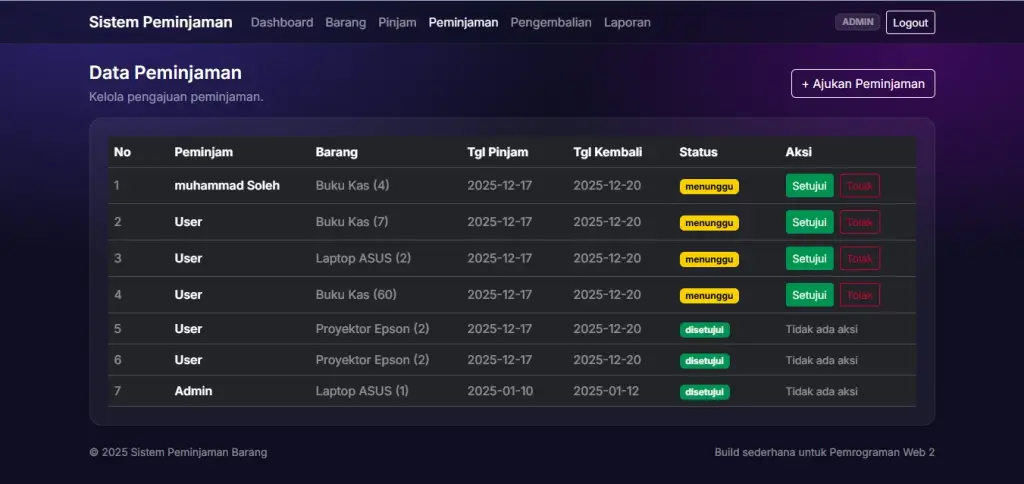The width and height of the screenshot is (1024, 484).
Task: Click Setujui for Buku Kas (7)
Action: [809, 222]
